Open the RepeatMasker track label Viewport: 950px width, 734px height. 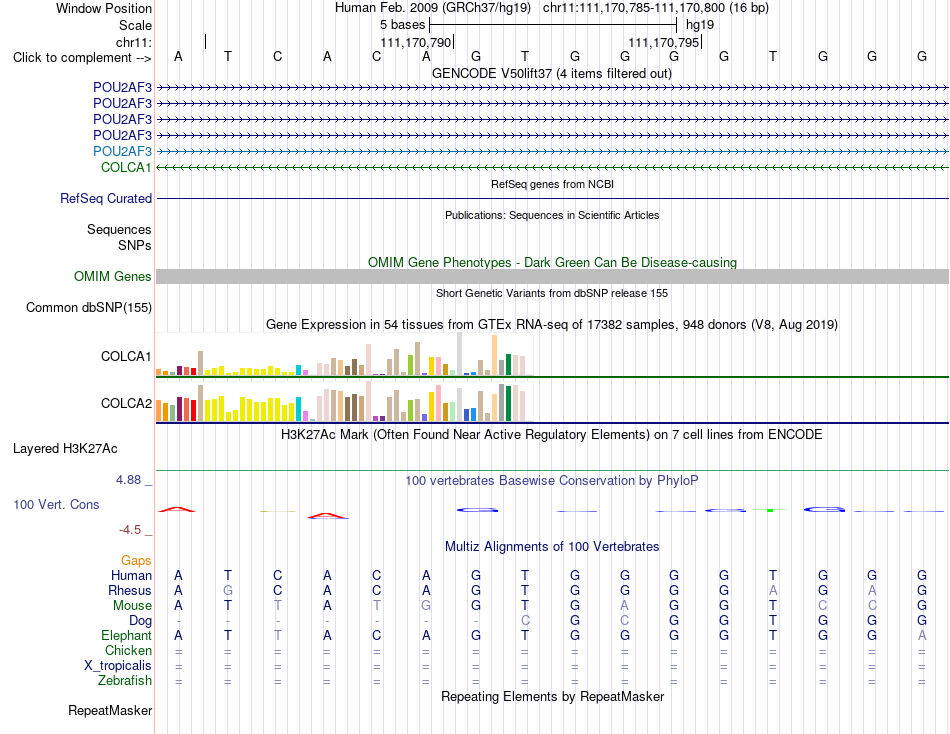pos(110,710)
